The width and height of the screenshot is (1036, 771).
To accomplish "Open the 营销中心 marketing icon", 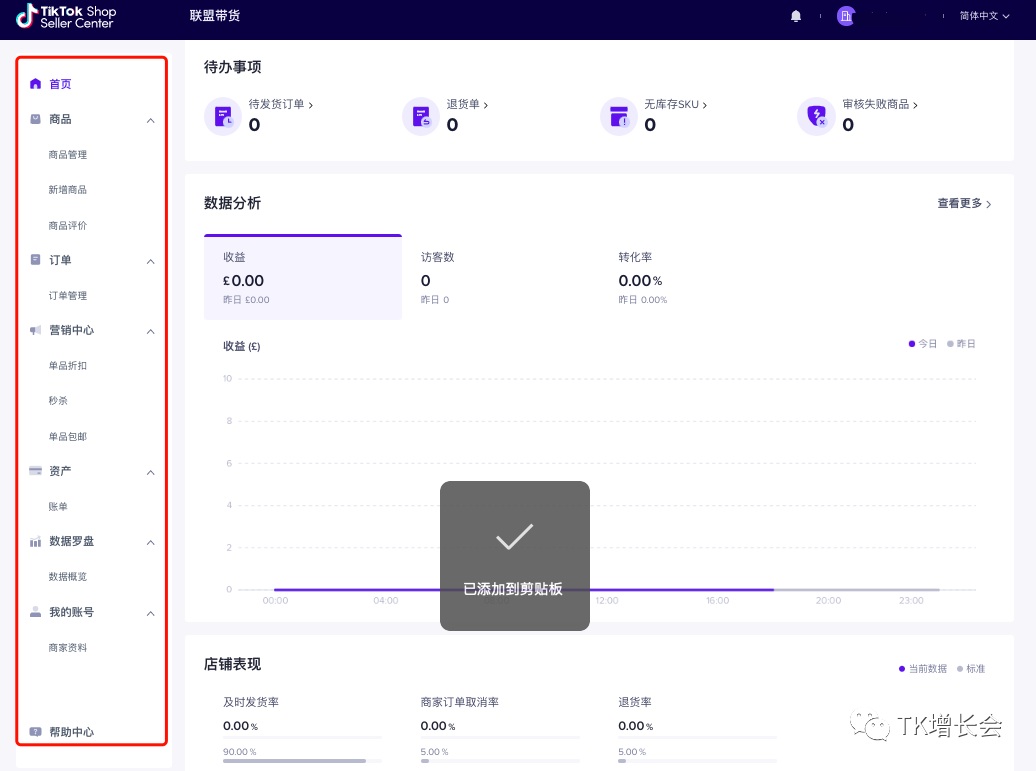I will [x=34, y=330].
